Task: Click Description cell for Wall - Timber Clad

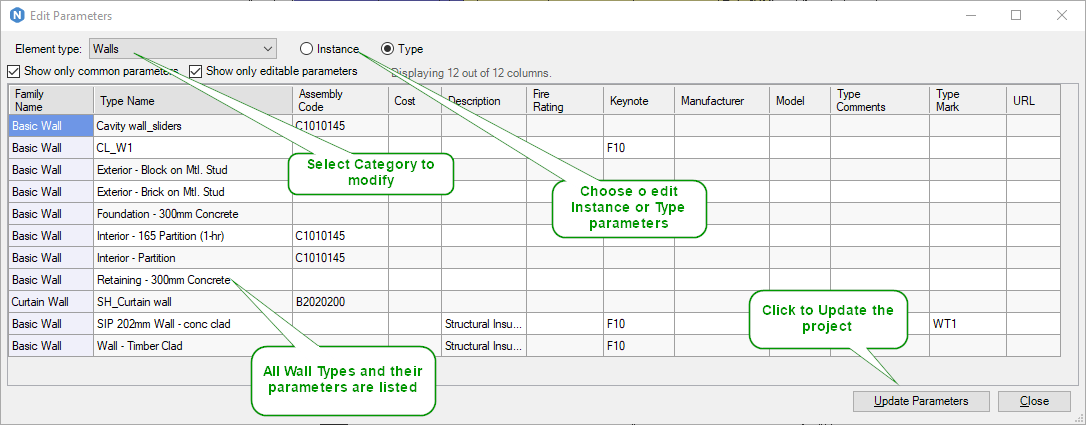Action: click(x=482, y=346)
